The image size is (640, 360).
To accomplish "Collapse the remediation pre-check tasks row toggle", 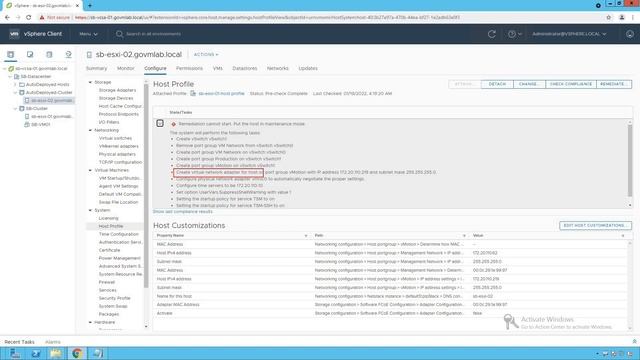I will pyautogui.click(x=160, y=123).
